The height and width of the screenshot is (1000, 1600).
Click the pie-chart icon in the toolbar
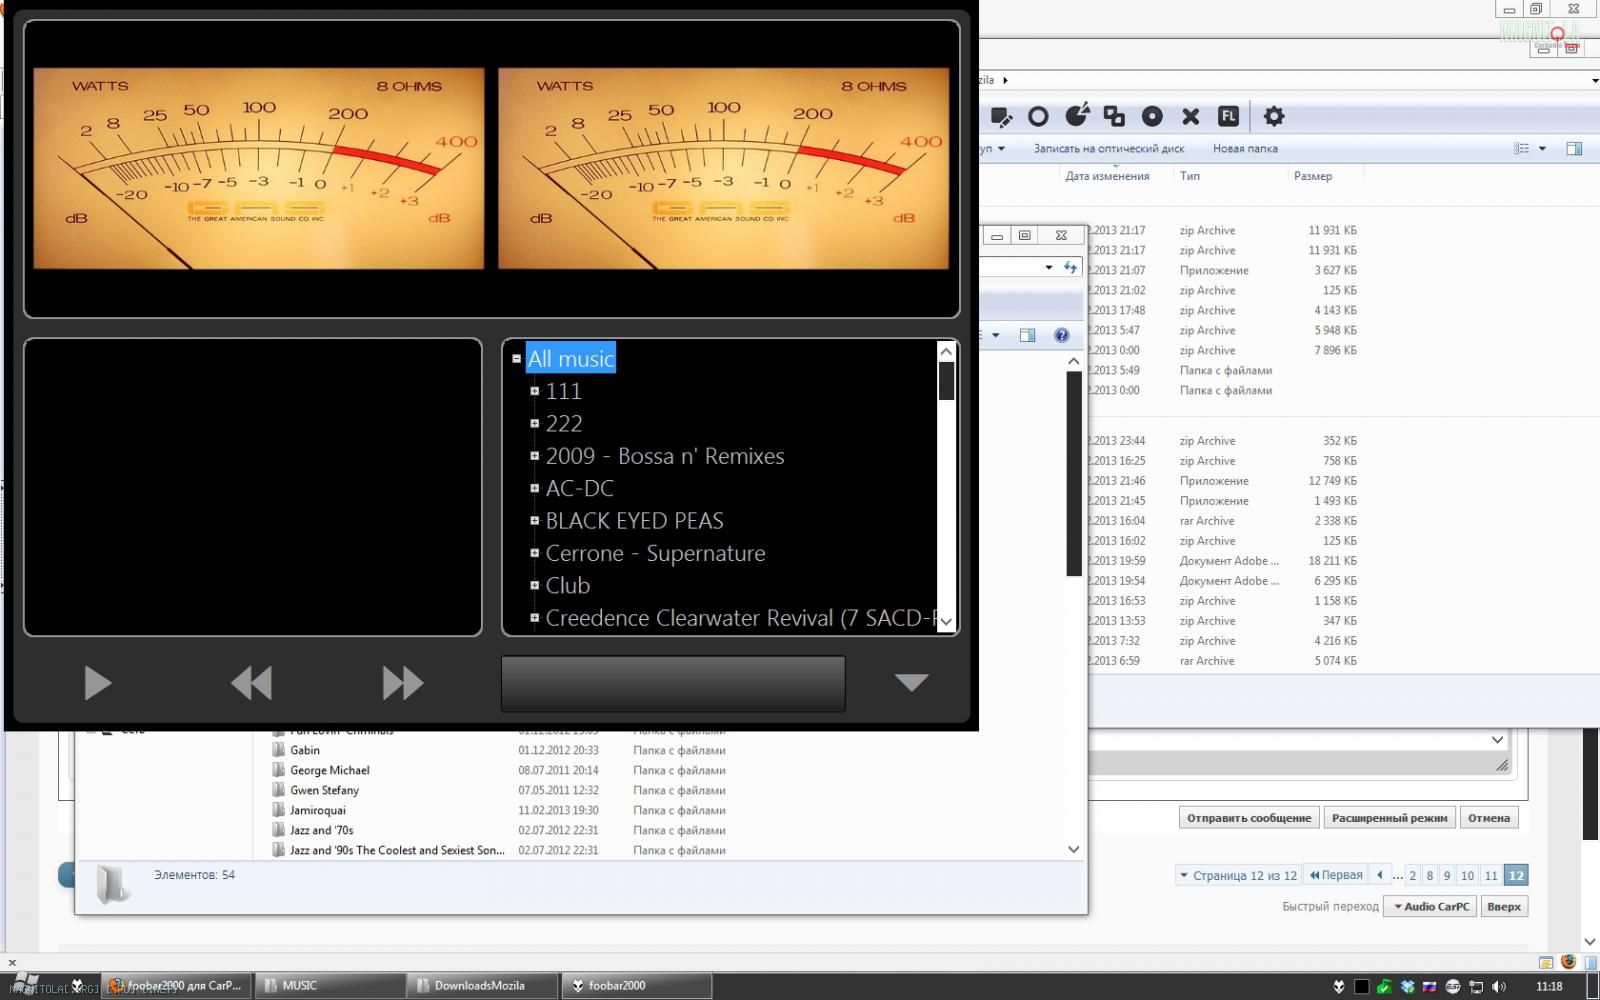1076,116
